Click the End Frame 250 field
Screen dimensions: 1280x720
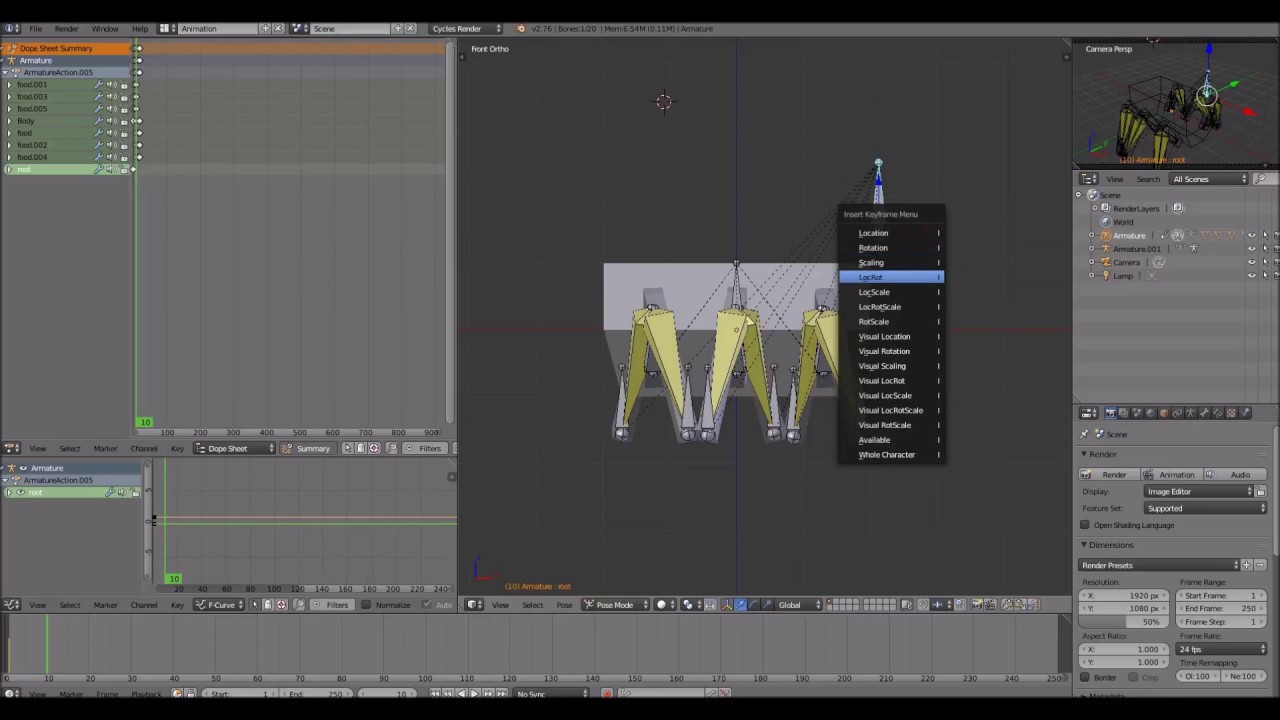click(x=1219, y=609)
